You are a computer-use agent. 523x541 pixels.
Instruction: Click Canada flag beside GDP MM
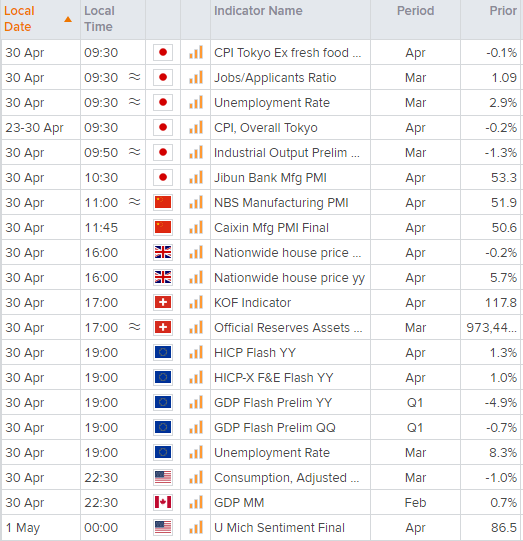(x=163, y=502)
